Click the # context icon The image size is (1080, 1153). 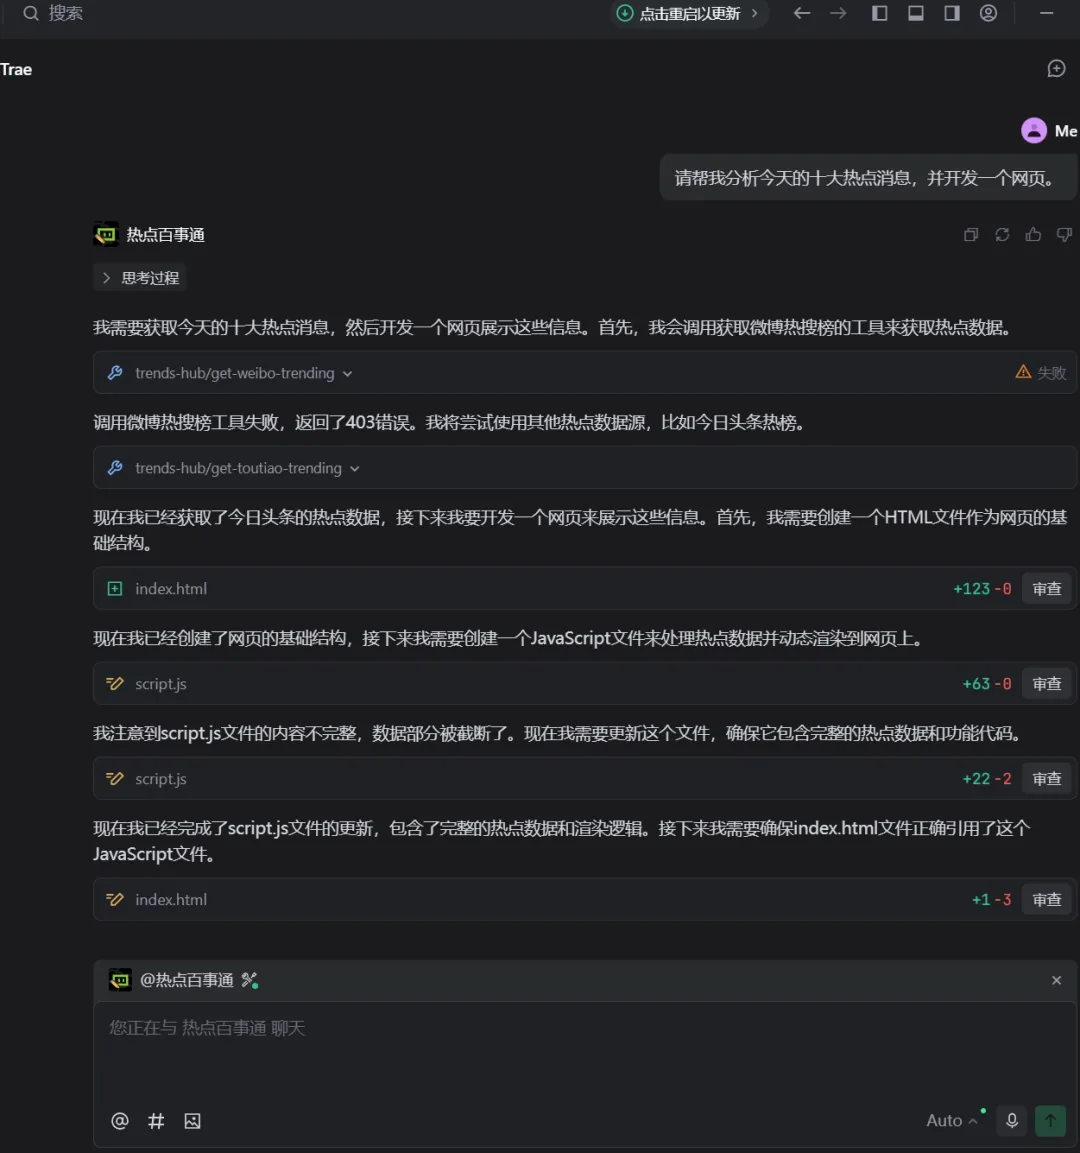[156, 1121]
